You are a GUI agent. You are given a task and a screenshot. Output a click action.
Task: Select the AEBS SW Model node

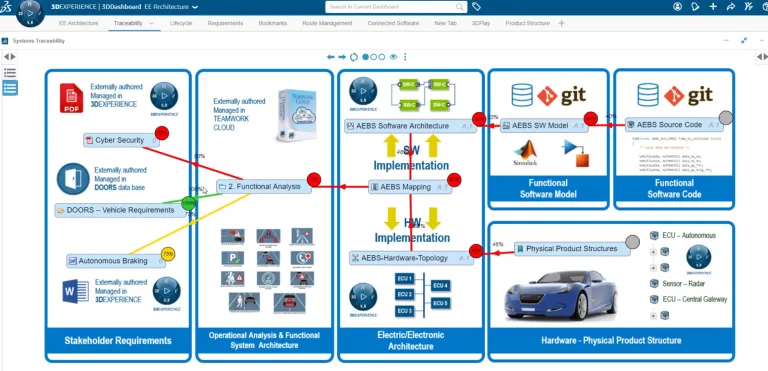[x=544, y=126]
